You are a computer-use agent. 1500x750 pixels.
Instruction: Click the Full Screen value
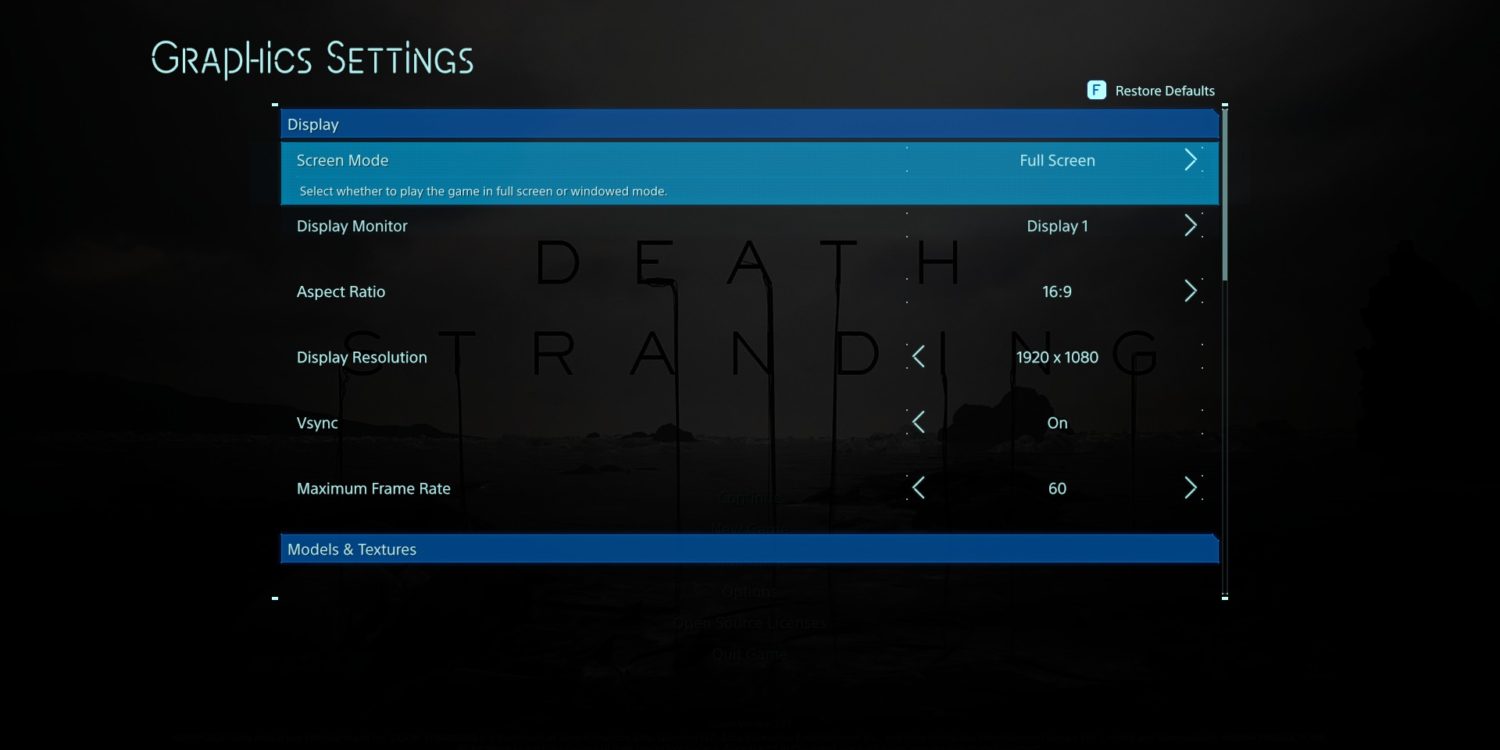[1057, 160]
